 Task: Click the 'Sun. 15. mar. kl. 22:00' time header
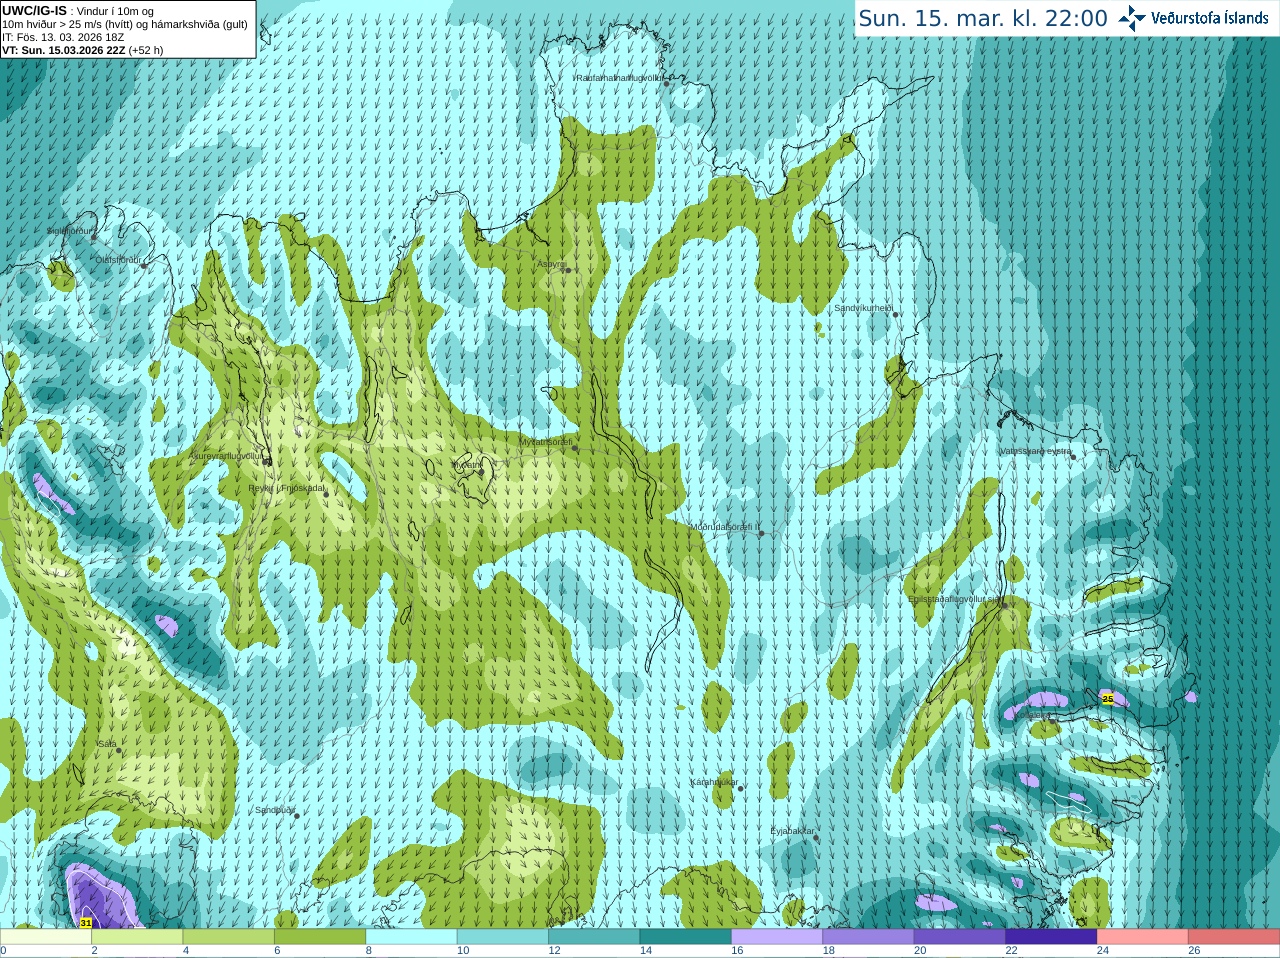[983, 18]
